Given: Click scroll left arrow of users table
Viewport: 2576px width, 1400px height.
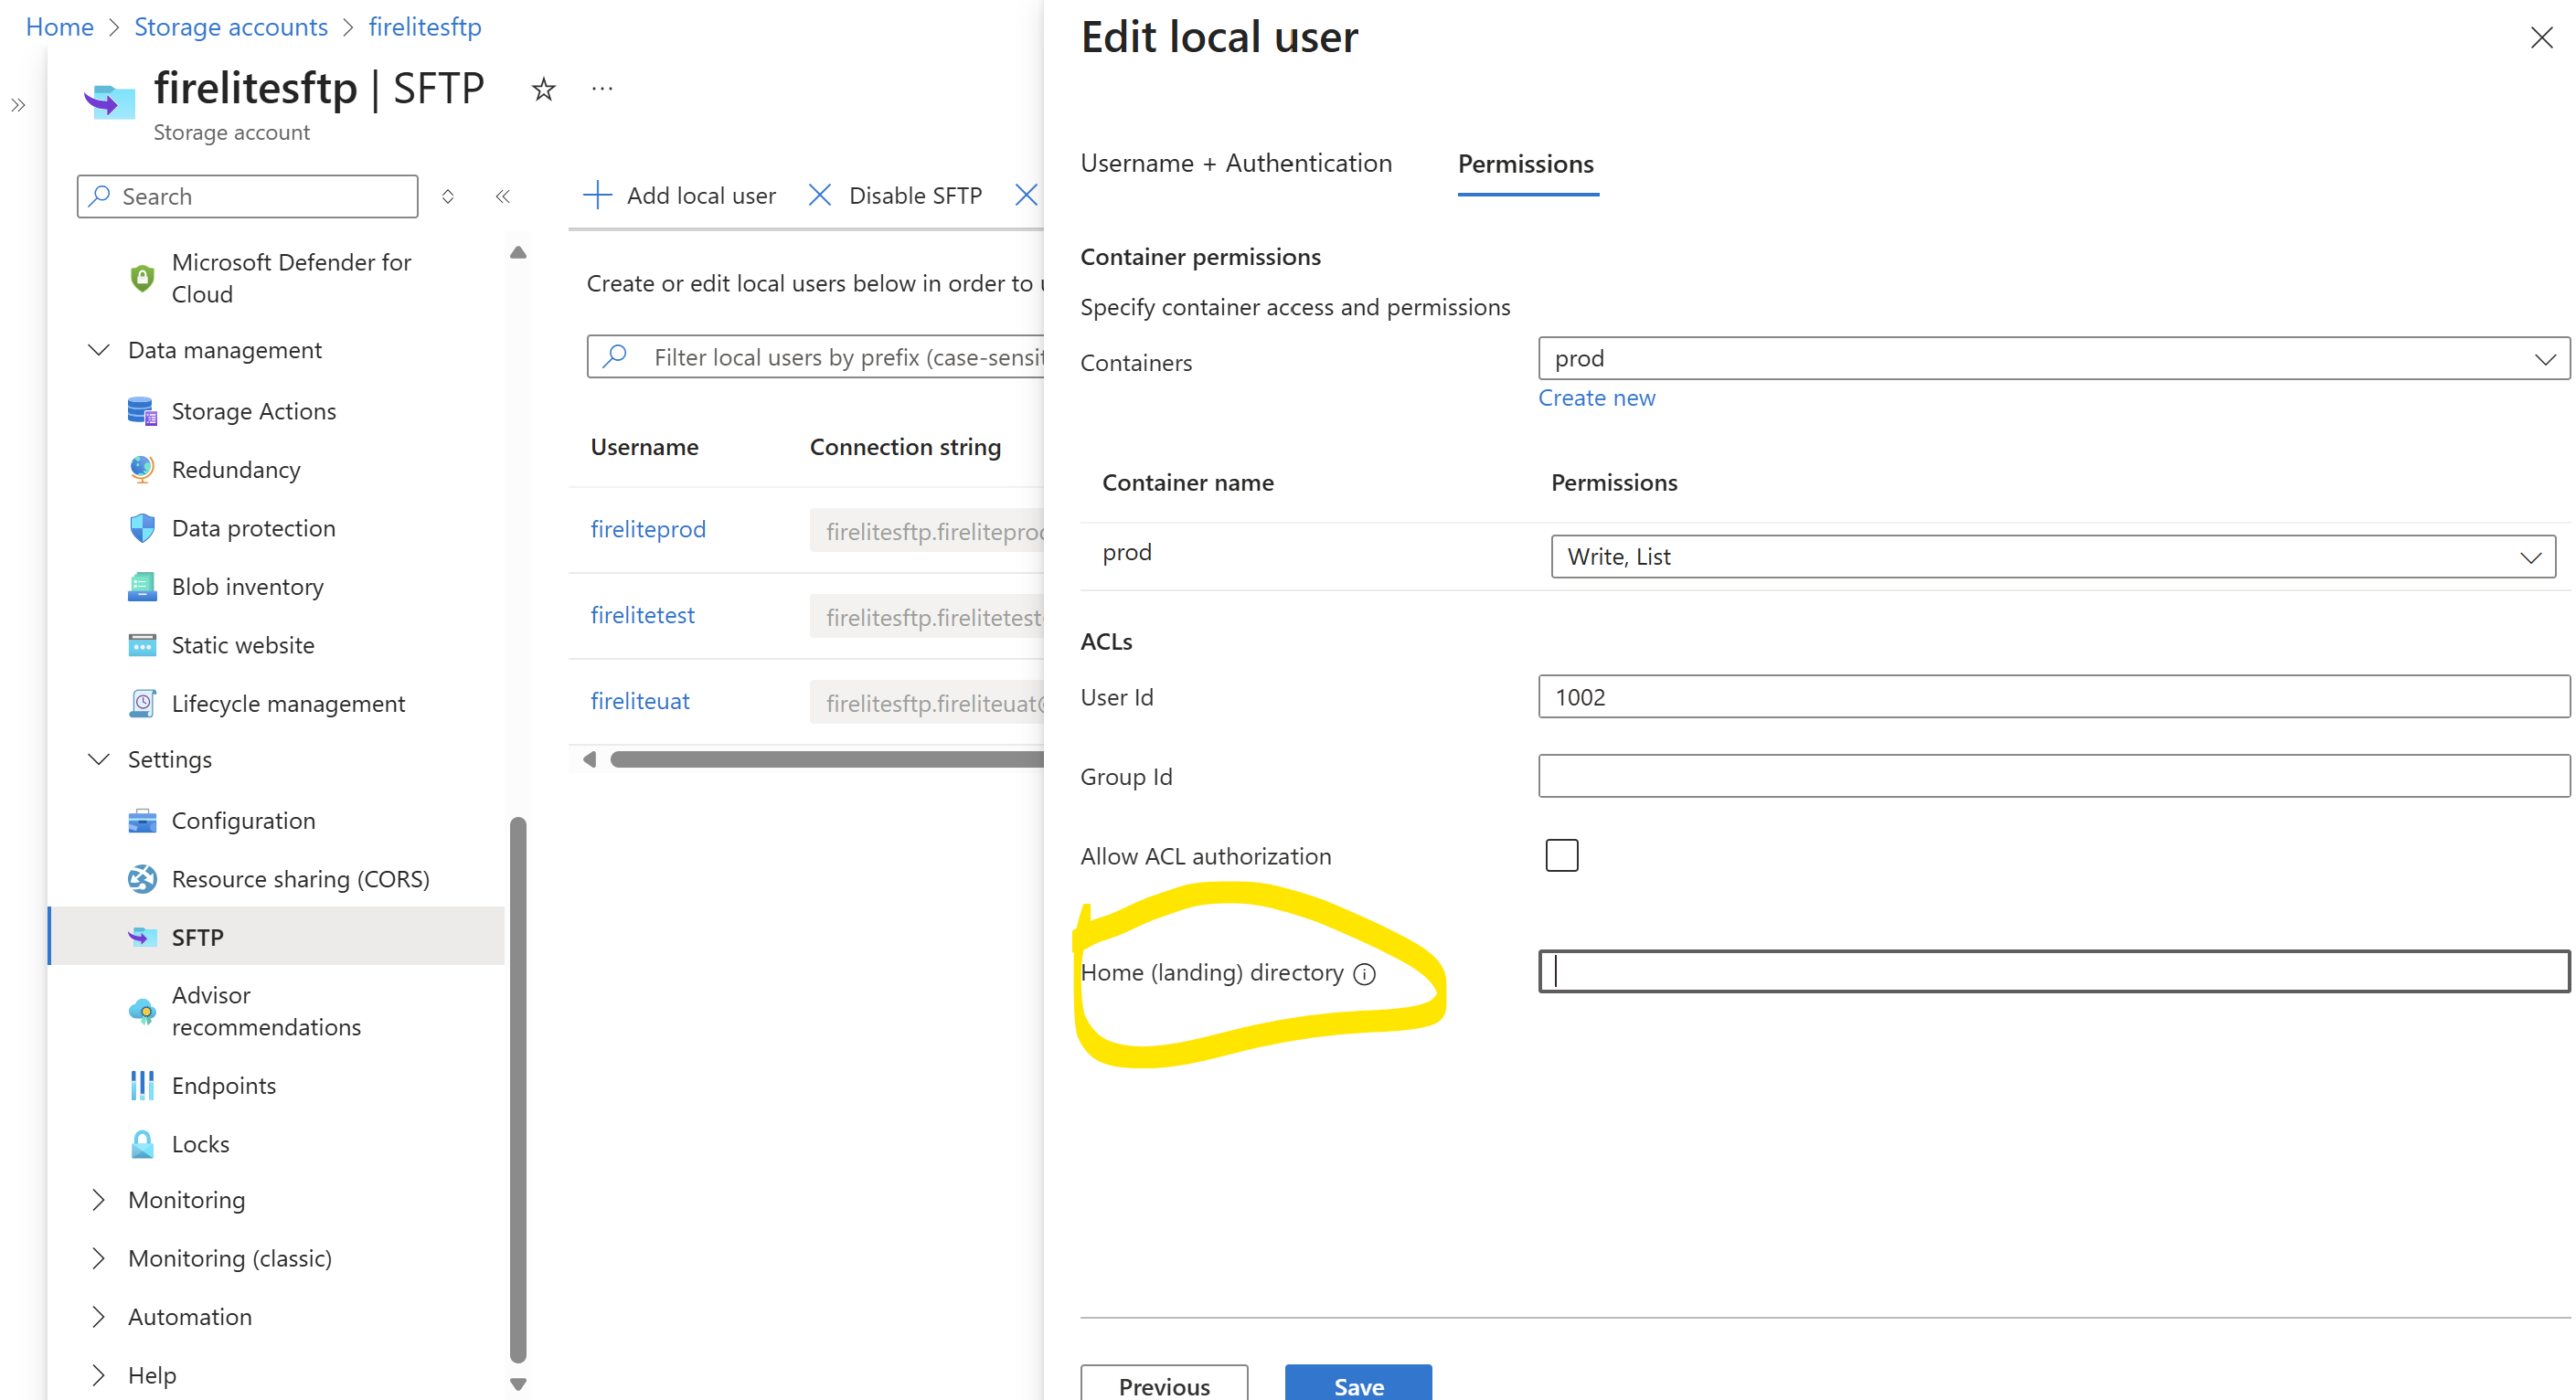Looking at the screenshot, I should (x=590, y=760).
